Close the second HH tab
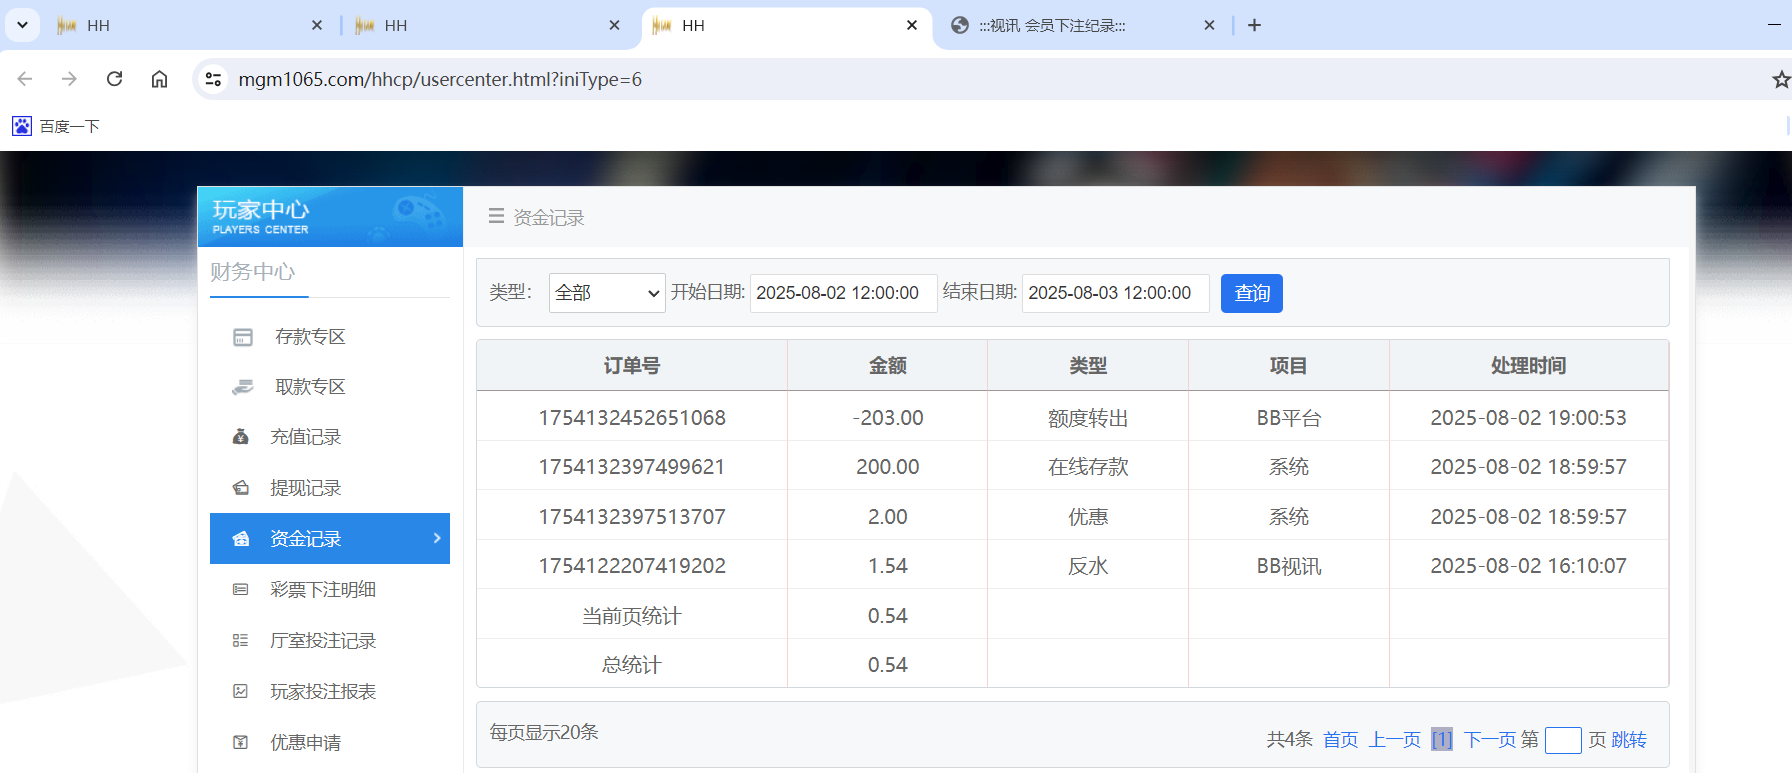The image size is (1792, 773). pyautogui.click(x=614, y=25)
